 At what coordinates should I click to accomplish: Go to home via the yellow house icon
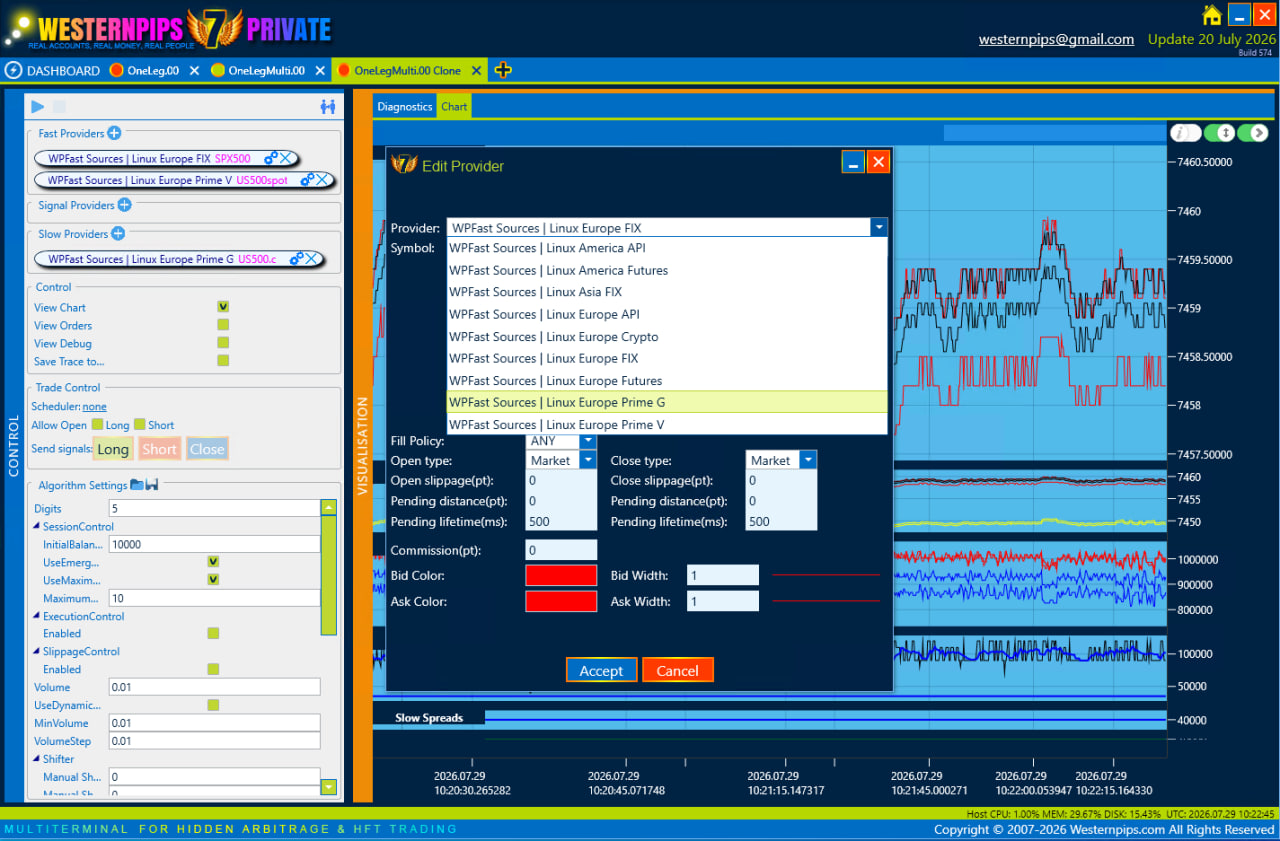click(x=1212, y=15)
